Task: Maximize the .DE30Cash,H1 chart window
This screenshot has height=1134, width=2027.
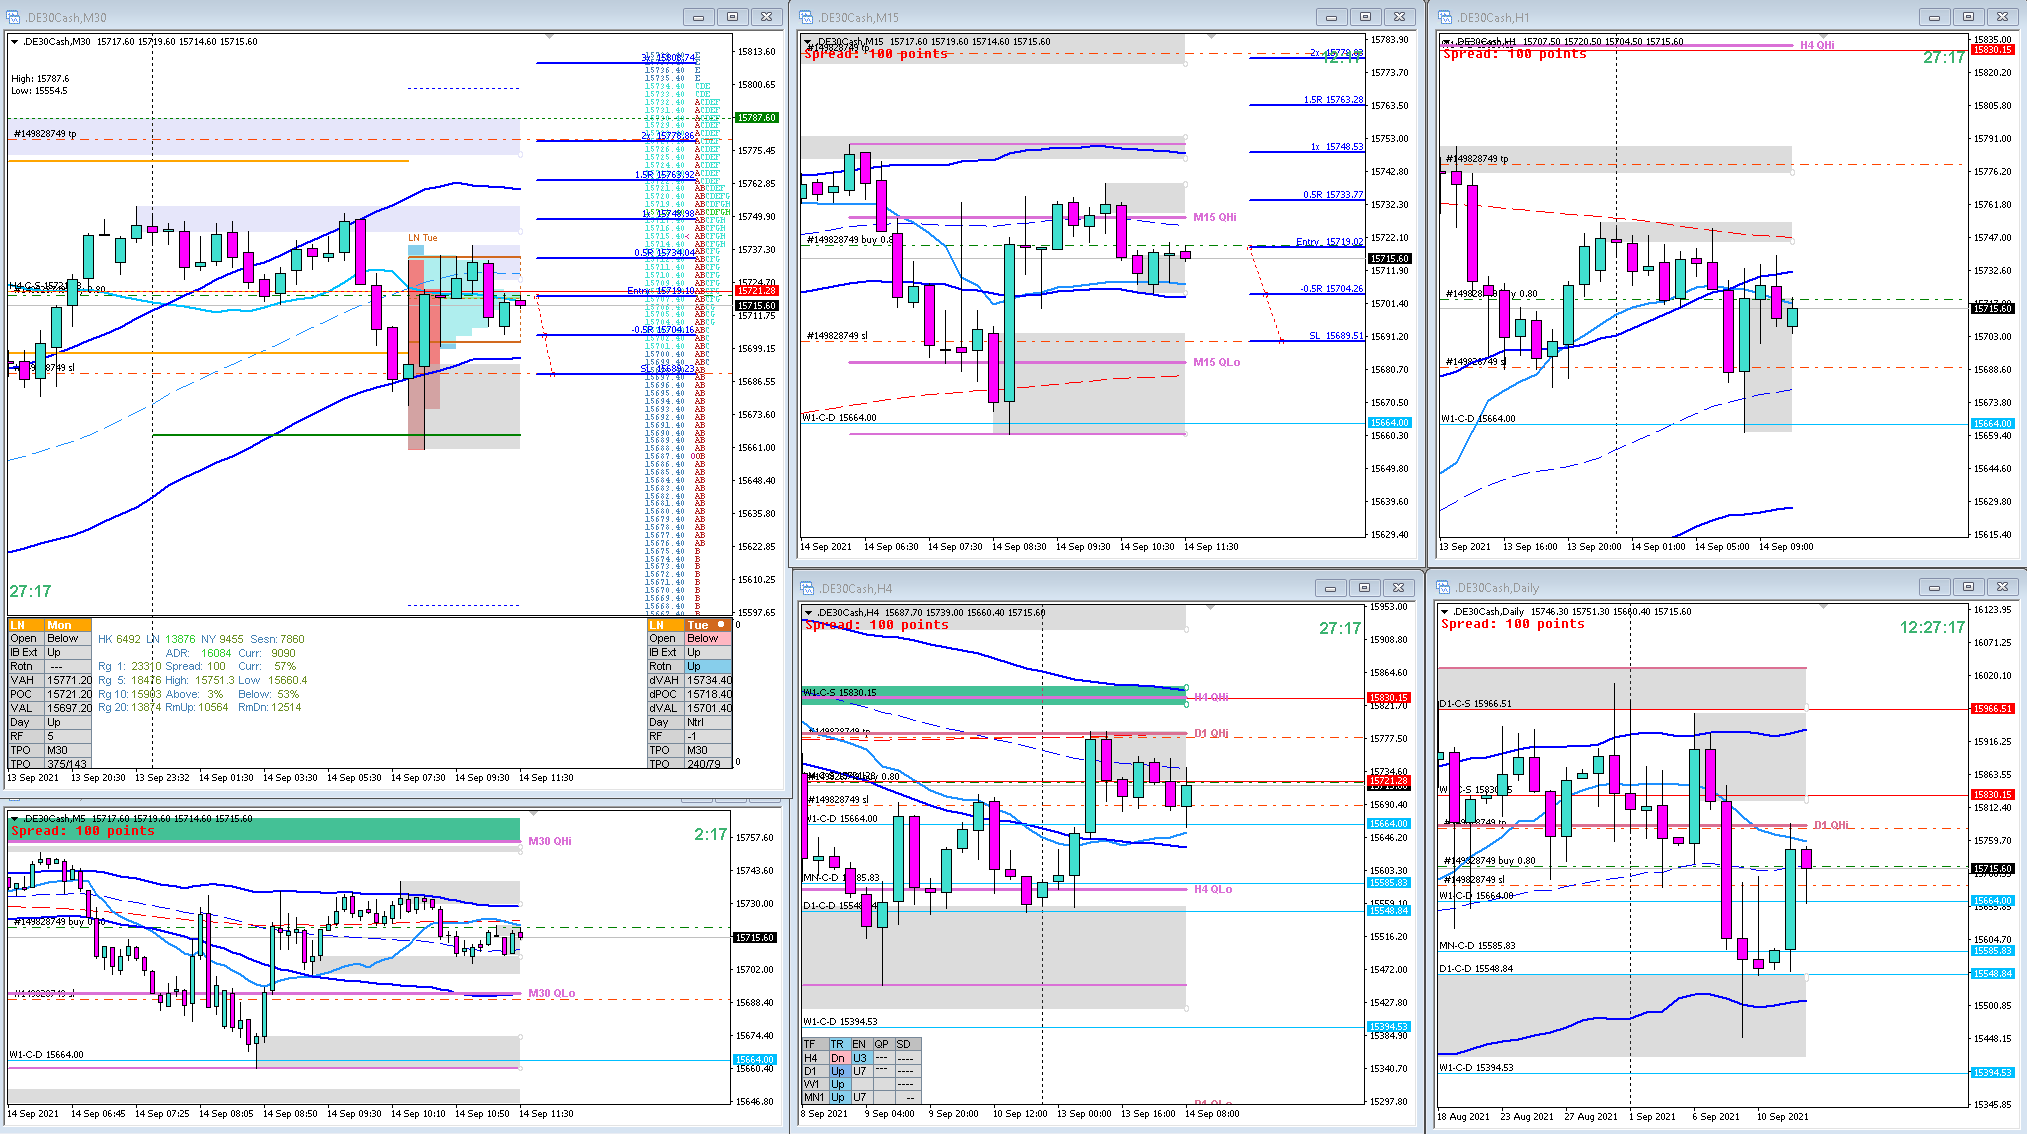Action: pyautogui.click(x=1968, y=17)
